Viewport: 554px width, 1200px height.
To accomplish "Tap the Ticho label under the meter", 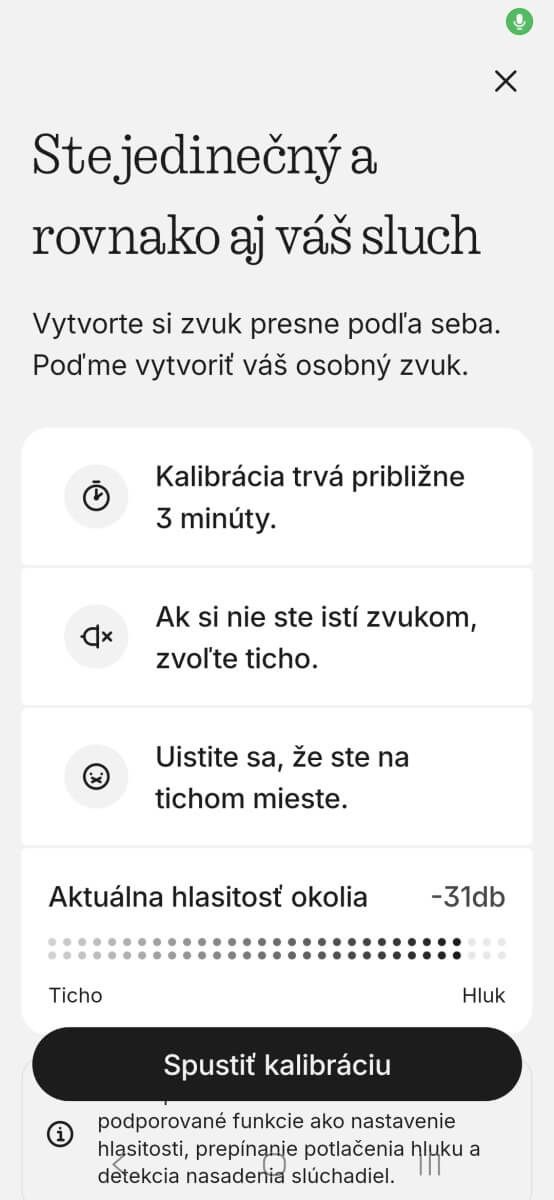I will click(x=75, y=995).
